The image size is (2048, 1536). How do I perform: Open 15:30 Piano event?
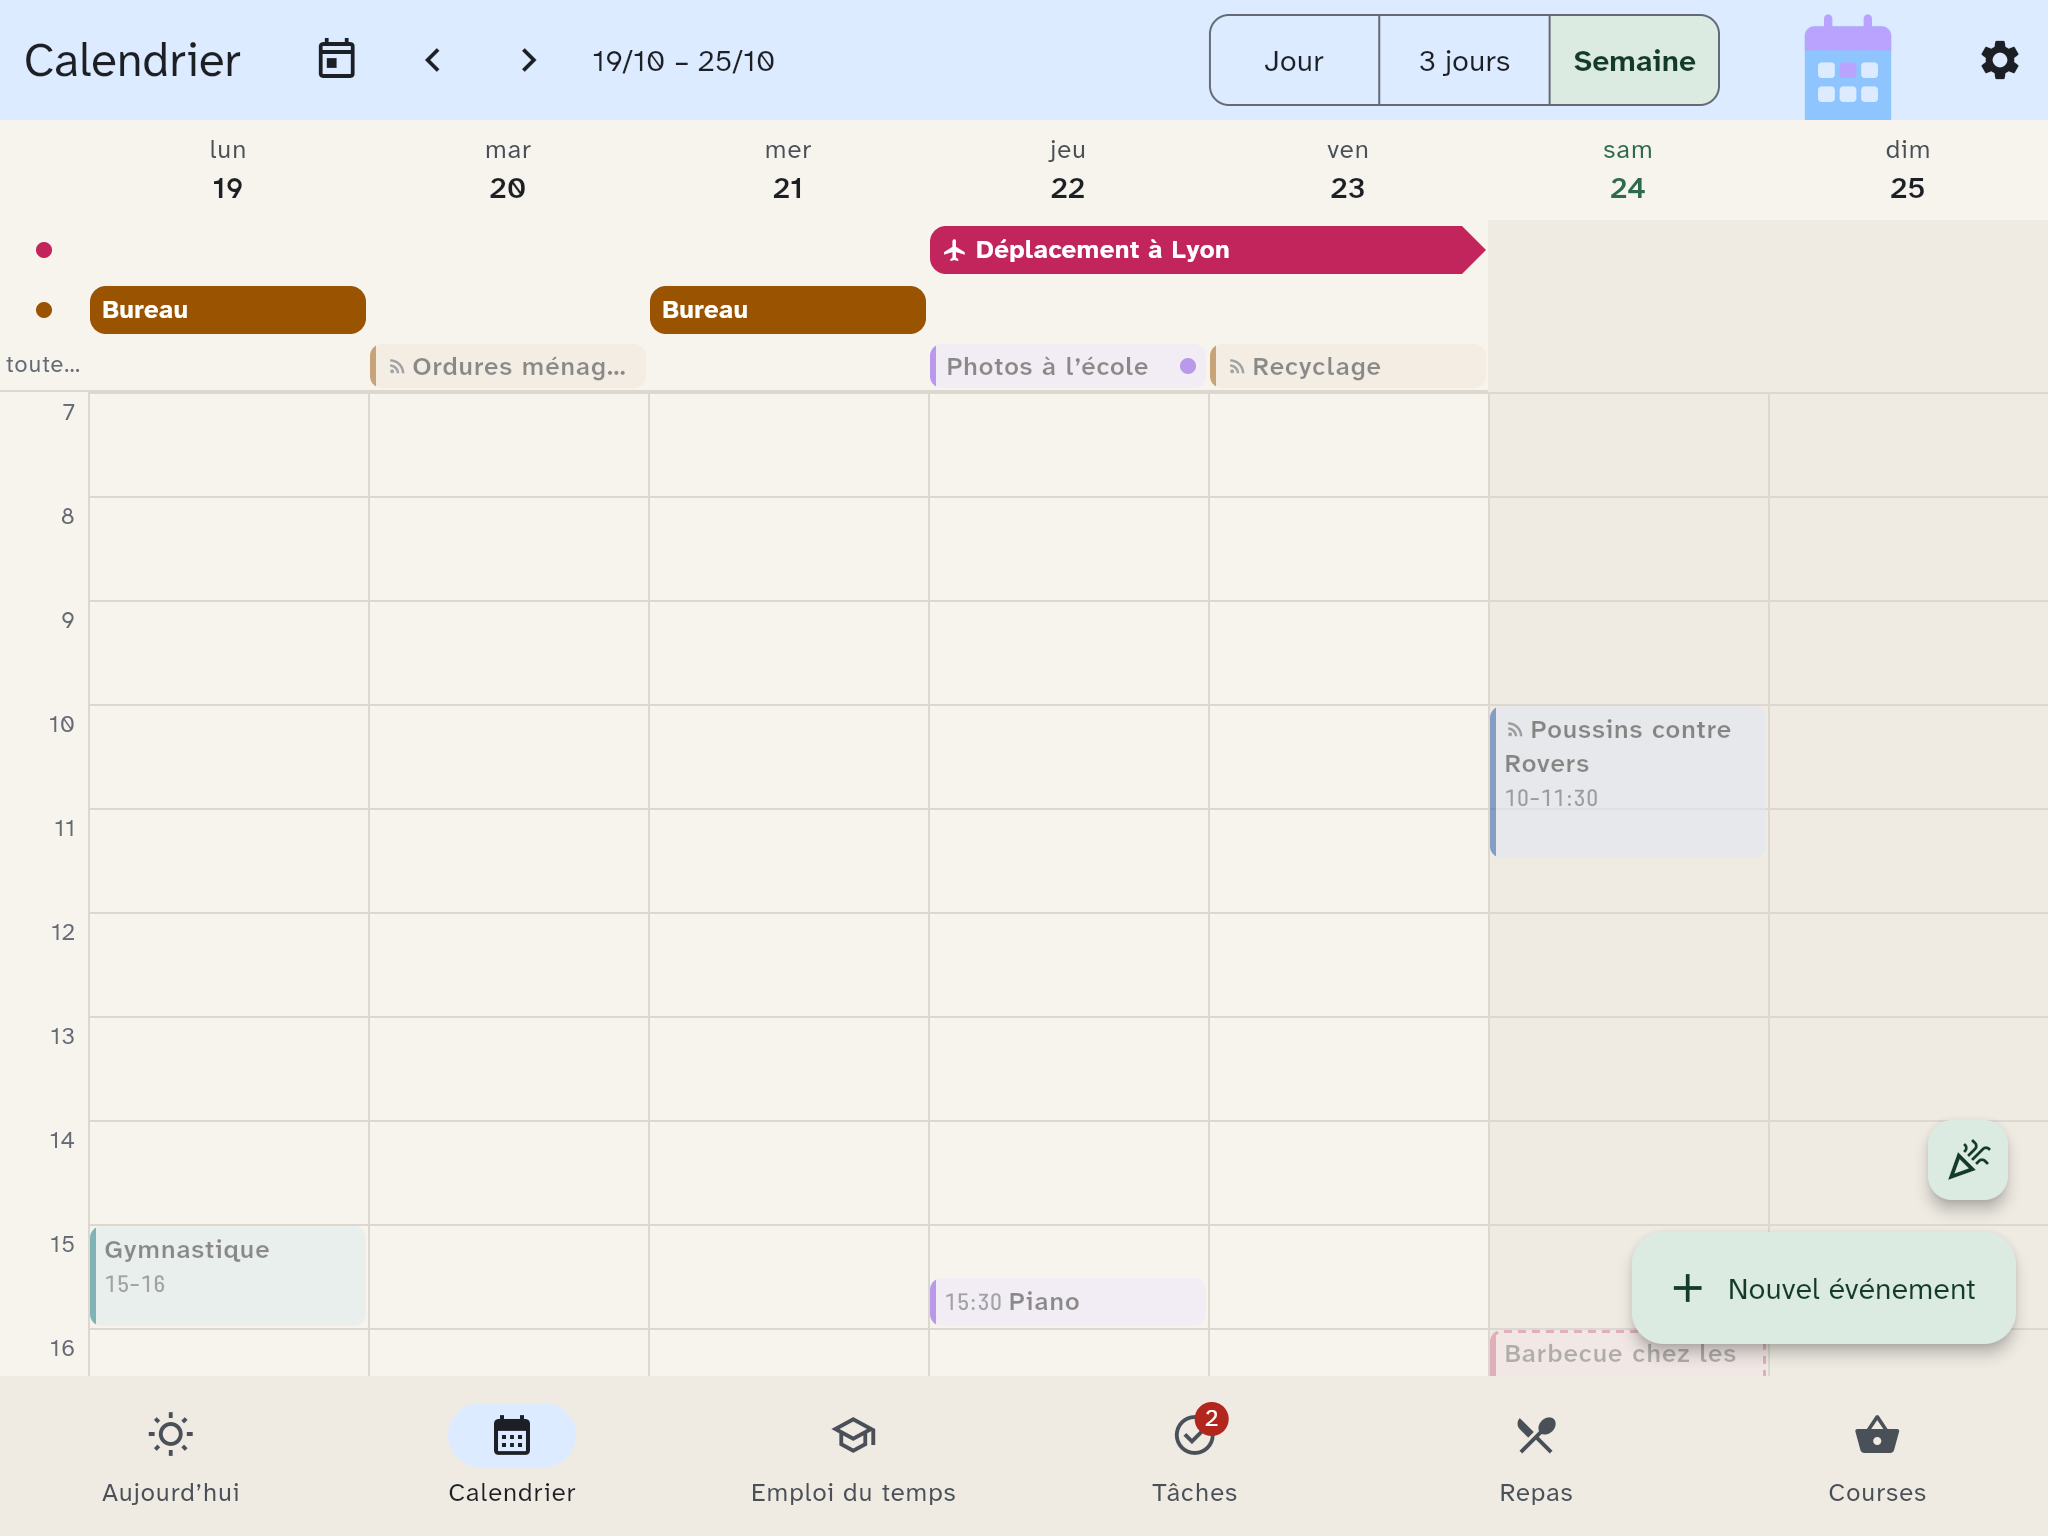pos(1068,1302)
